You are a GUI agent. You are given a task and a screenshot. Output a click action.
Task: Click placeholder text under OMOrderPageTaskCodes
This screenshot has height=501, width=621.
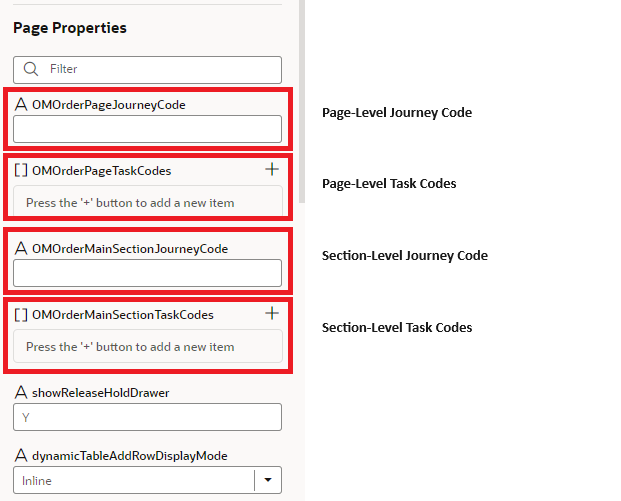pyautogui.click(x=130, y=203)
